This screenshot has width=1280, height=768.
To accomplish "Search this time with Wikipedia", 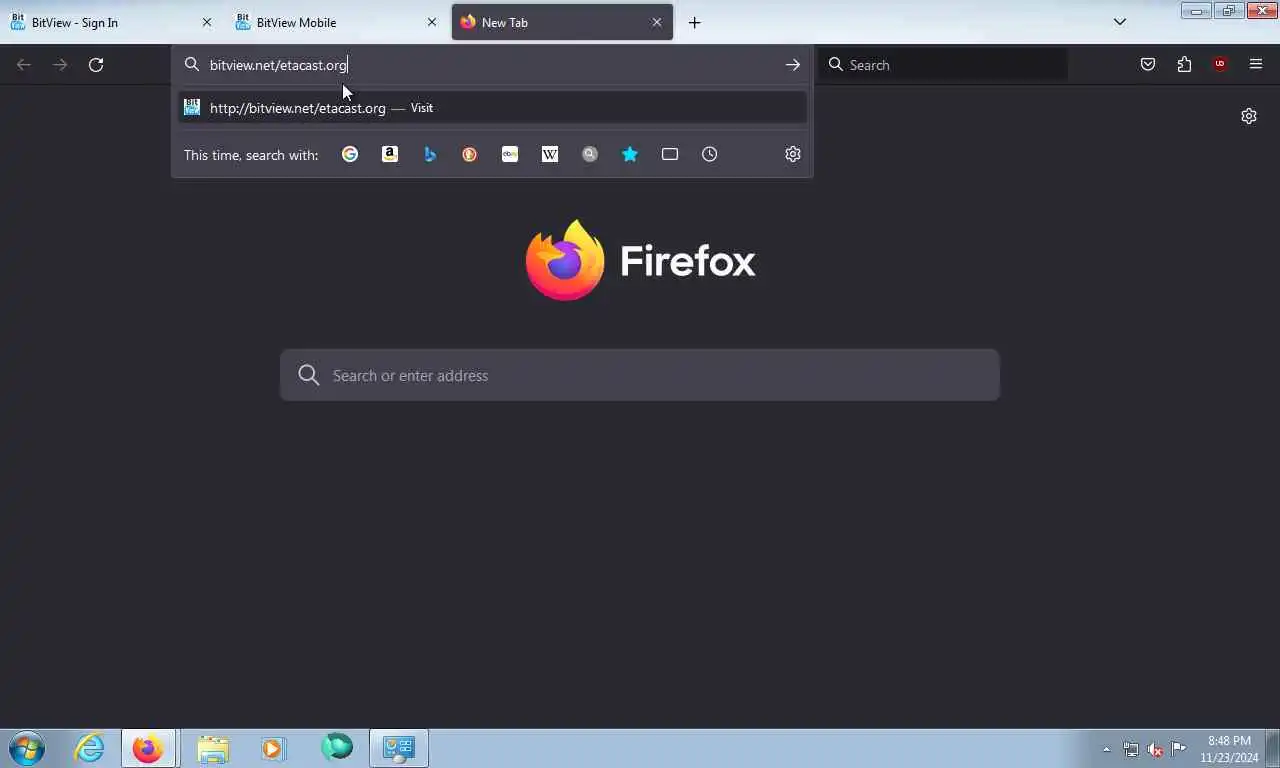I will tap(550, 154).
